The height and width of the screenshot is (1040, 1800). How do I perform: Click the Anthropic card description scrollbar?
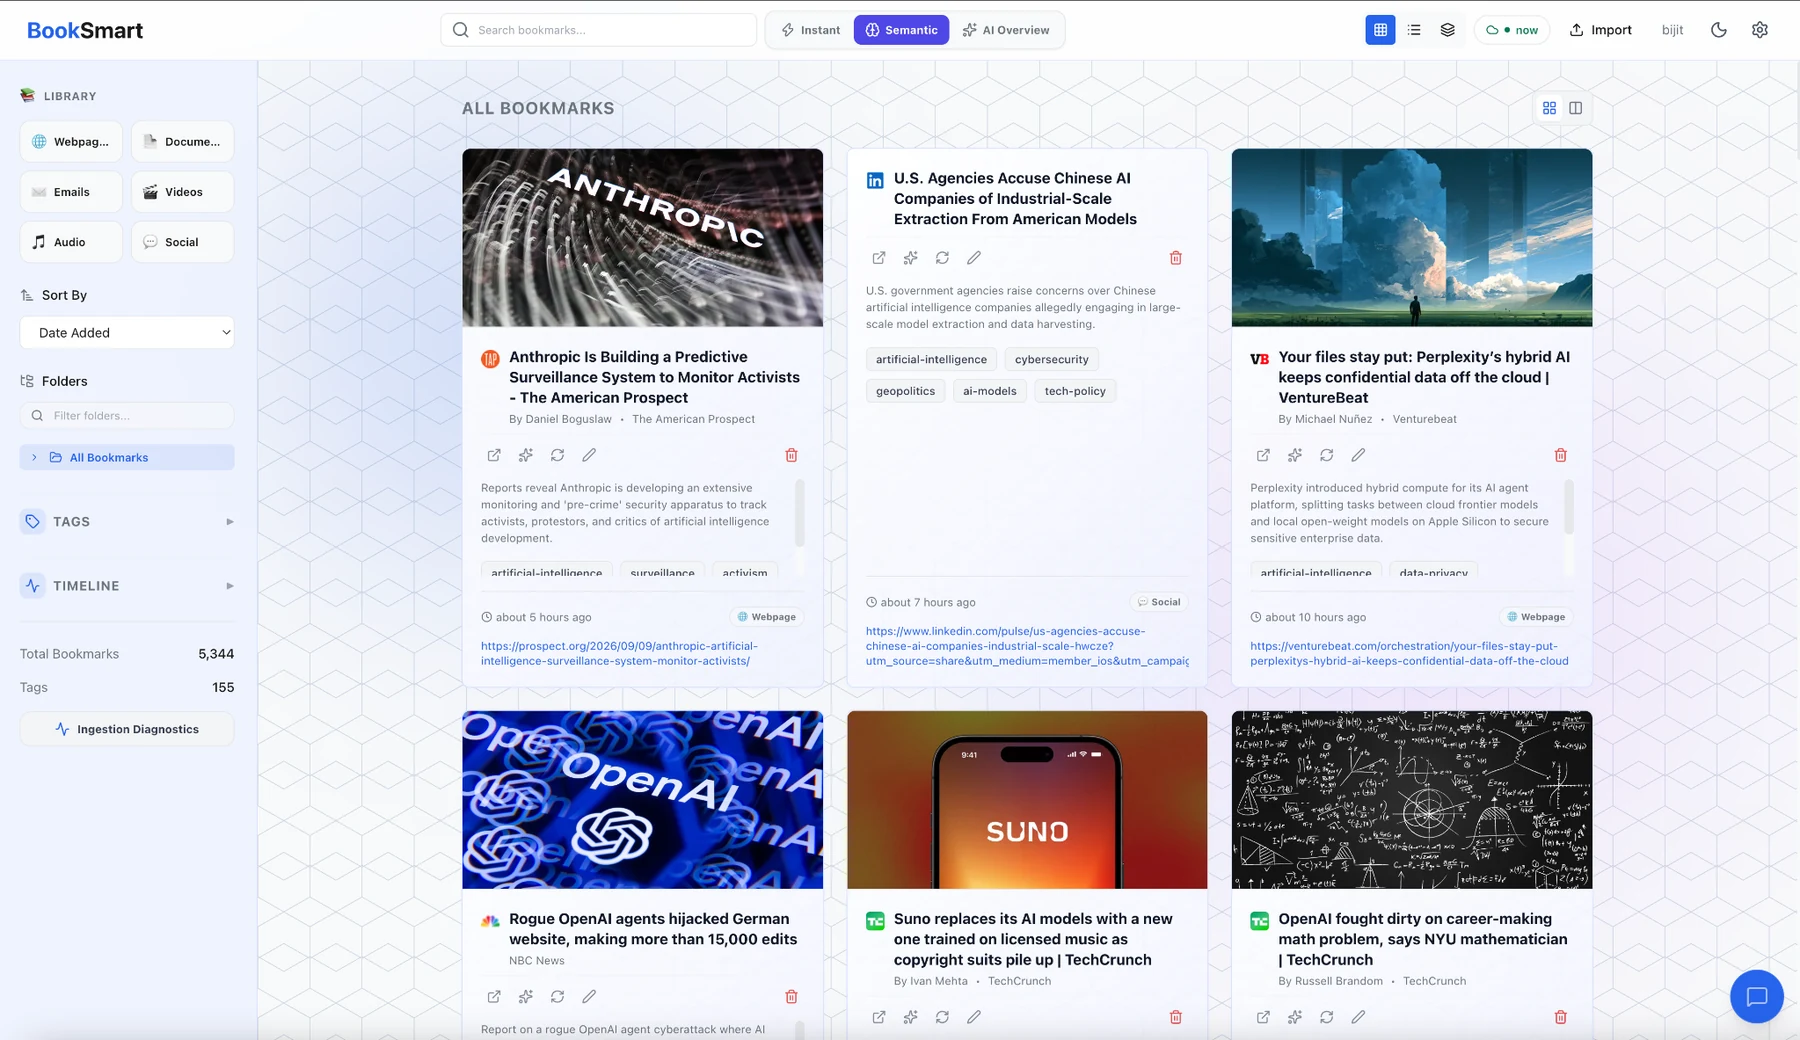coord(800,512)
